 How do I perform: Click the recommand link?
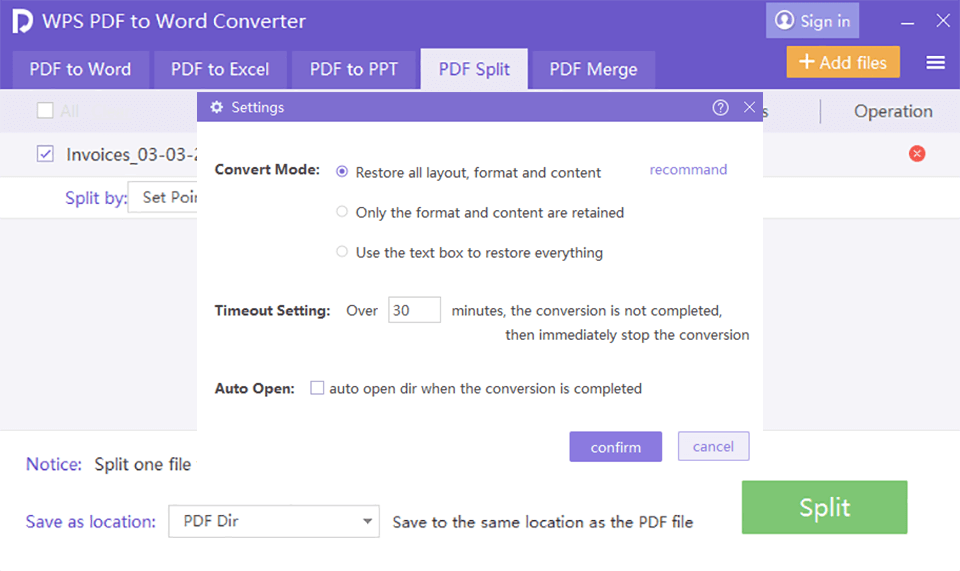pos(688,170)
